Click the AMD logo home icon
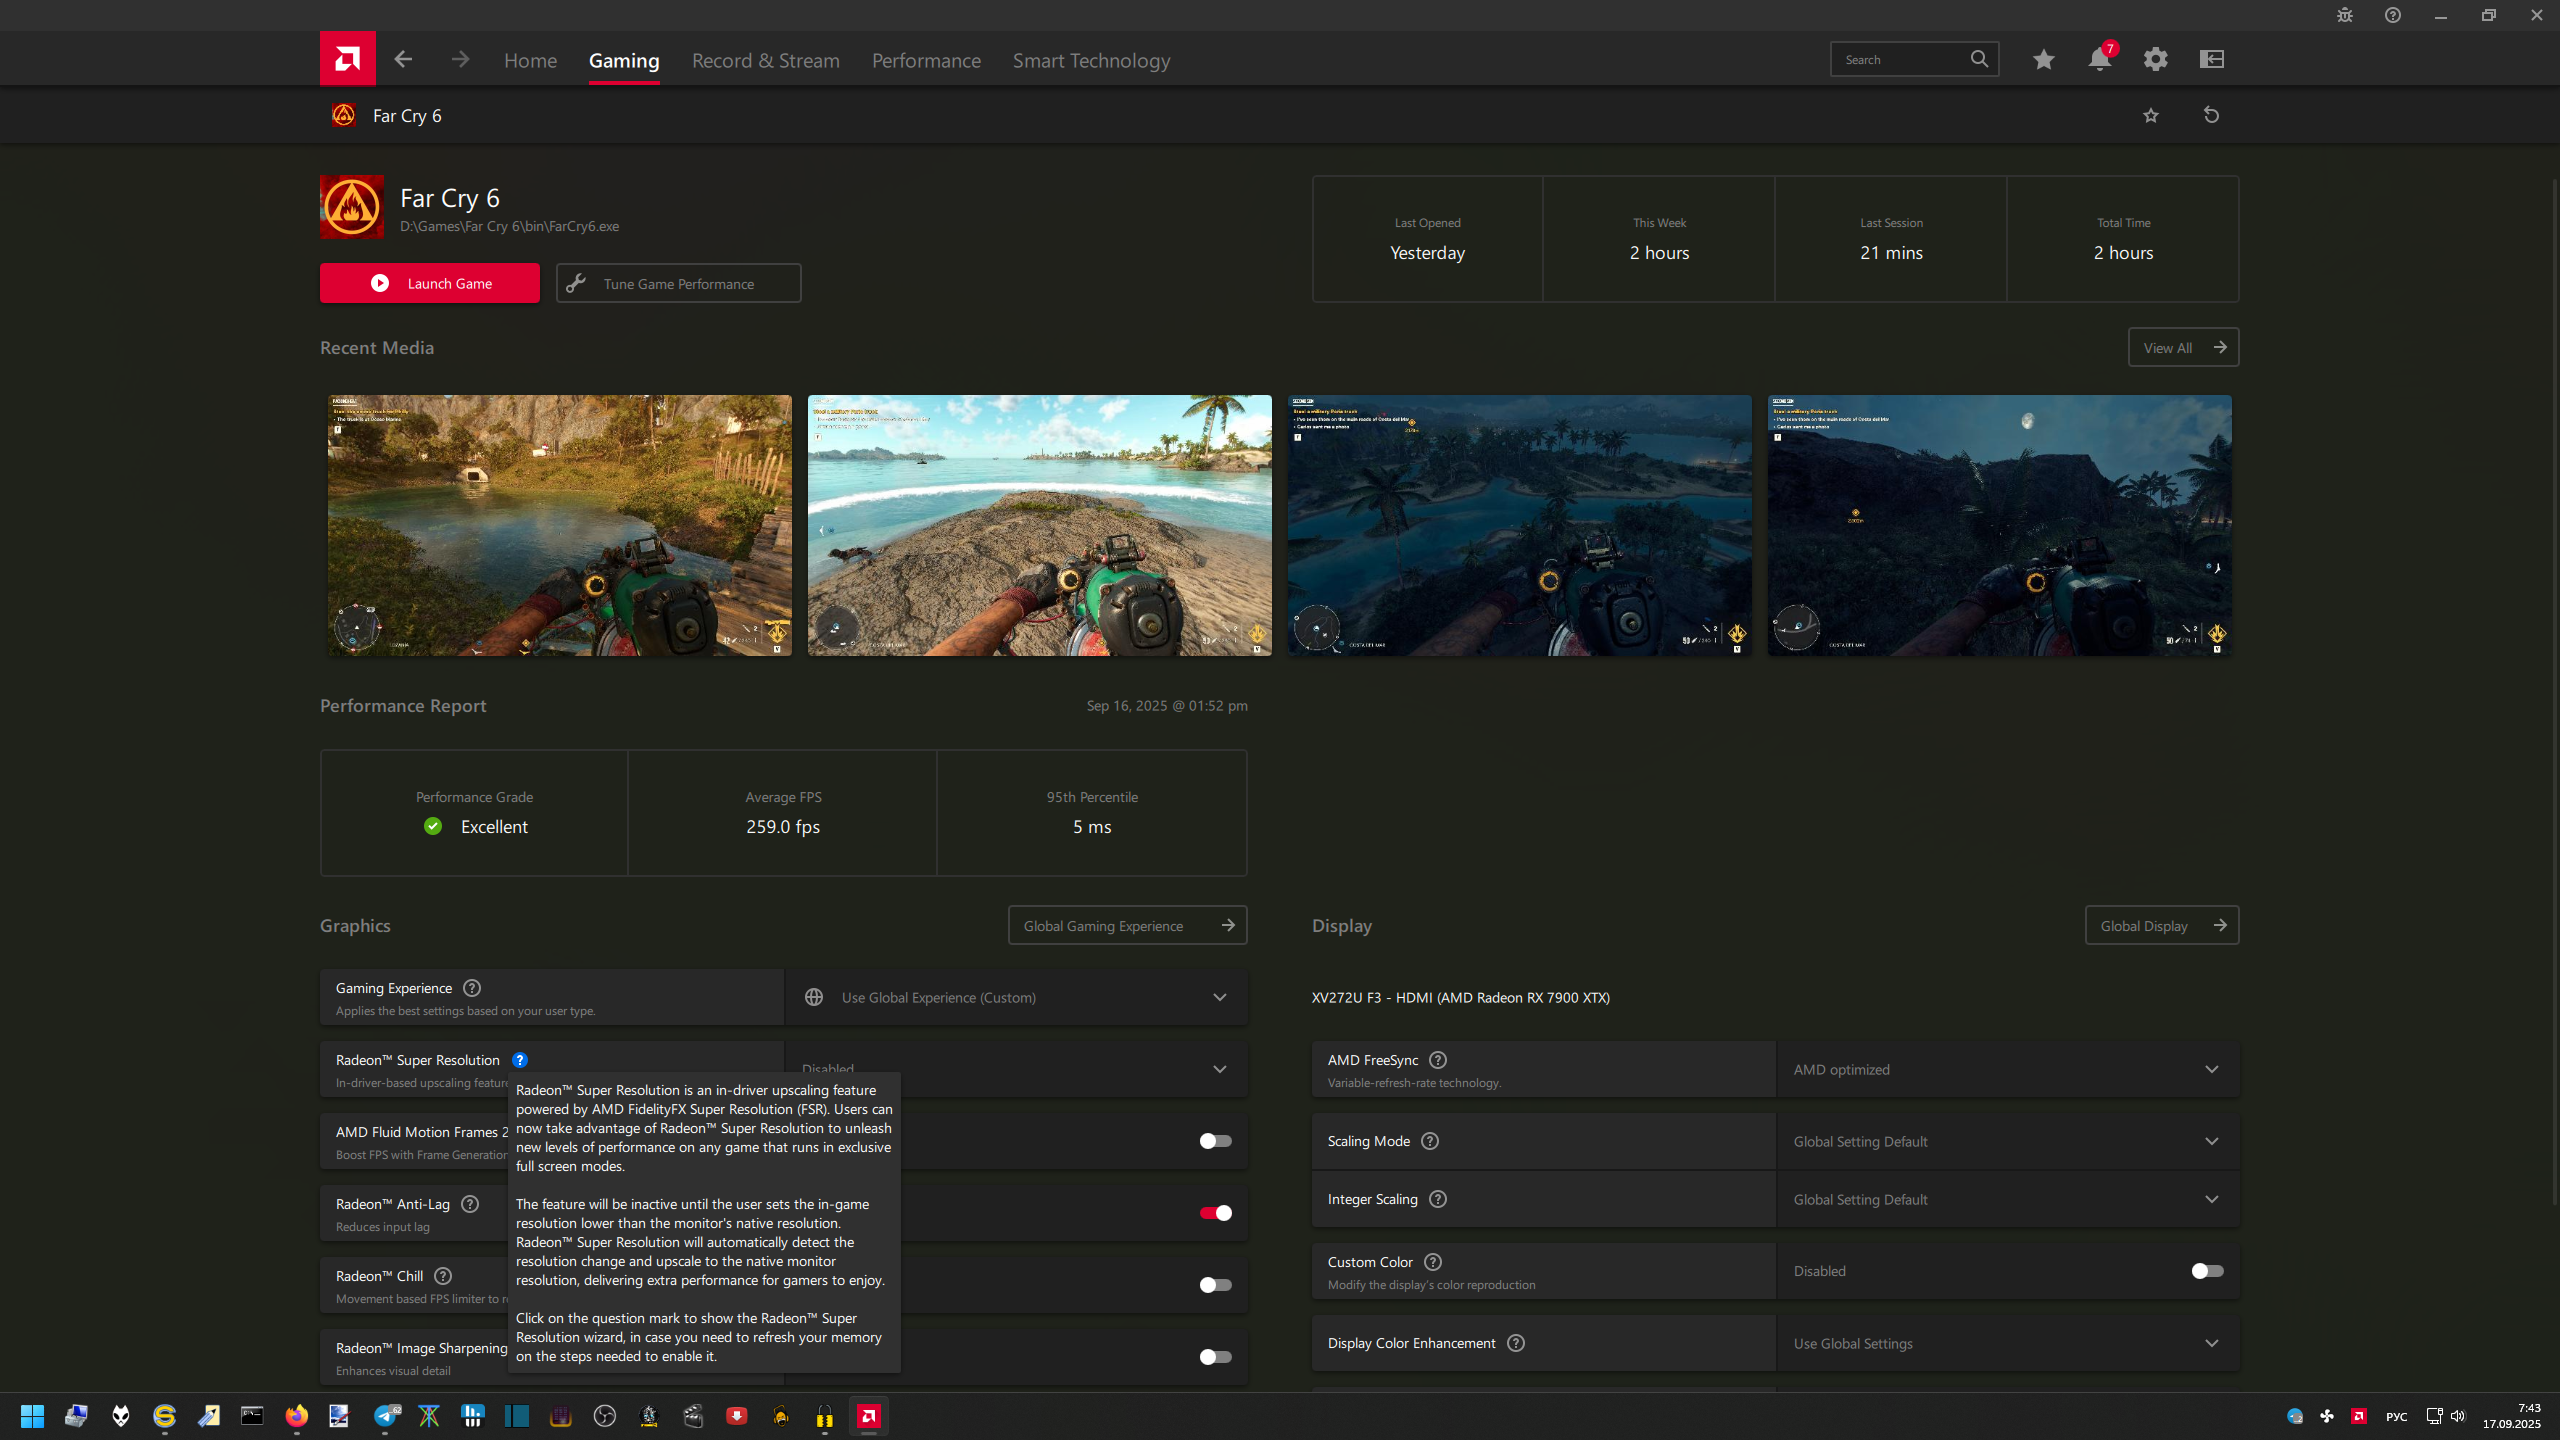This screenshot has width=2560, height=1440. tap(347, 59)
